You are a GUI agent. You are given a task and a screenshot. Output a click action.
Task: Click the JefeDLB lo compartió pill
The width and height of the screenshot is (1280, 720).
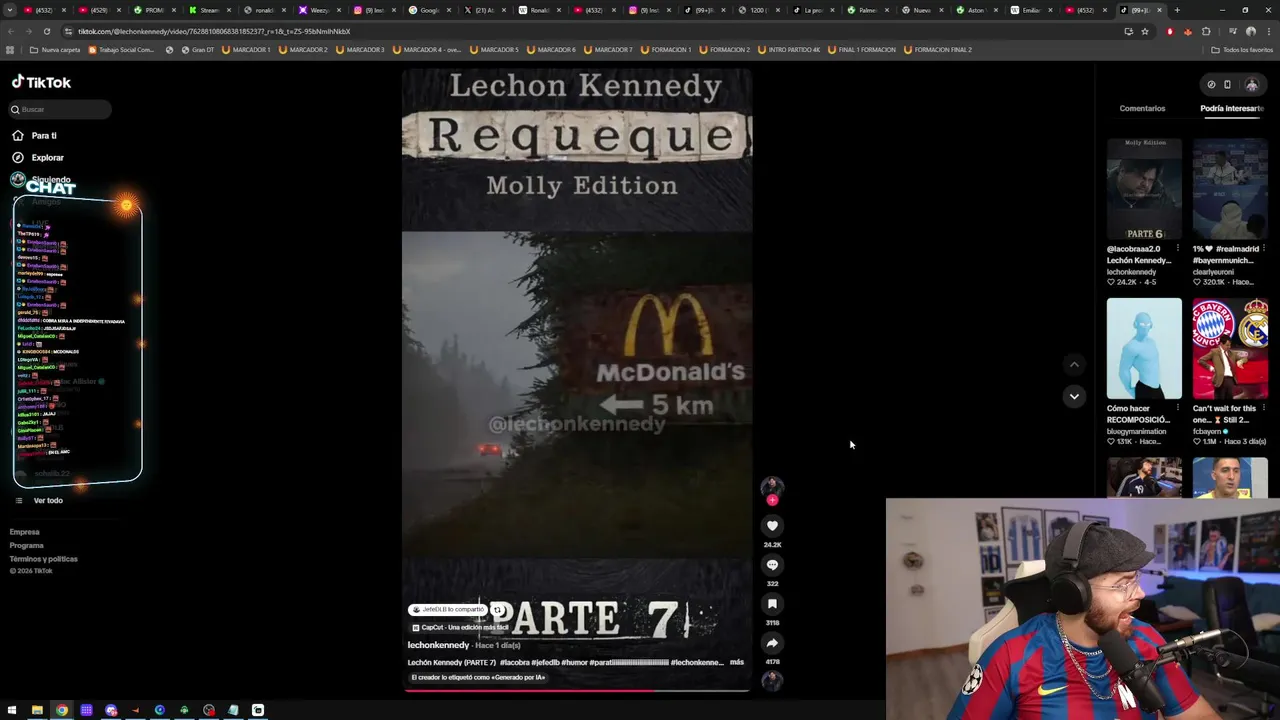(x=448, y=610)
